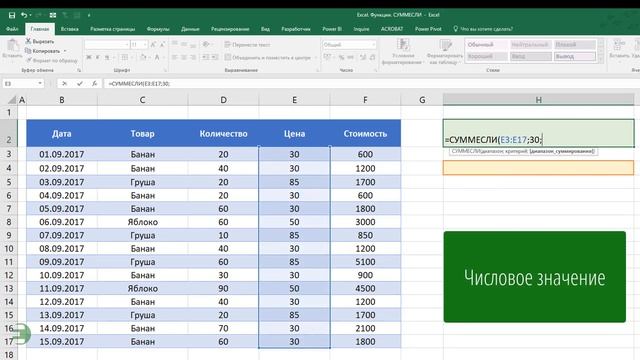The image size is (640, 360).
Task: Click the select-all corner of the sheet
Action: [x=11, y=100]
